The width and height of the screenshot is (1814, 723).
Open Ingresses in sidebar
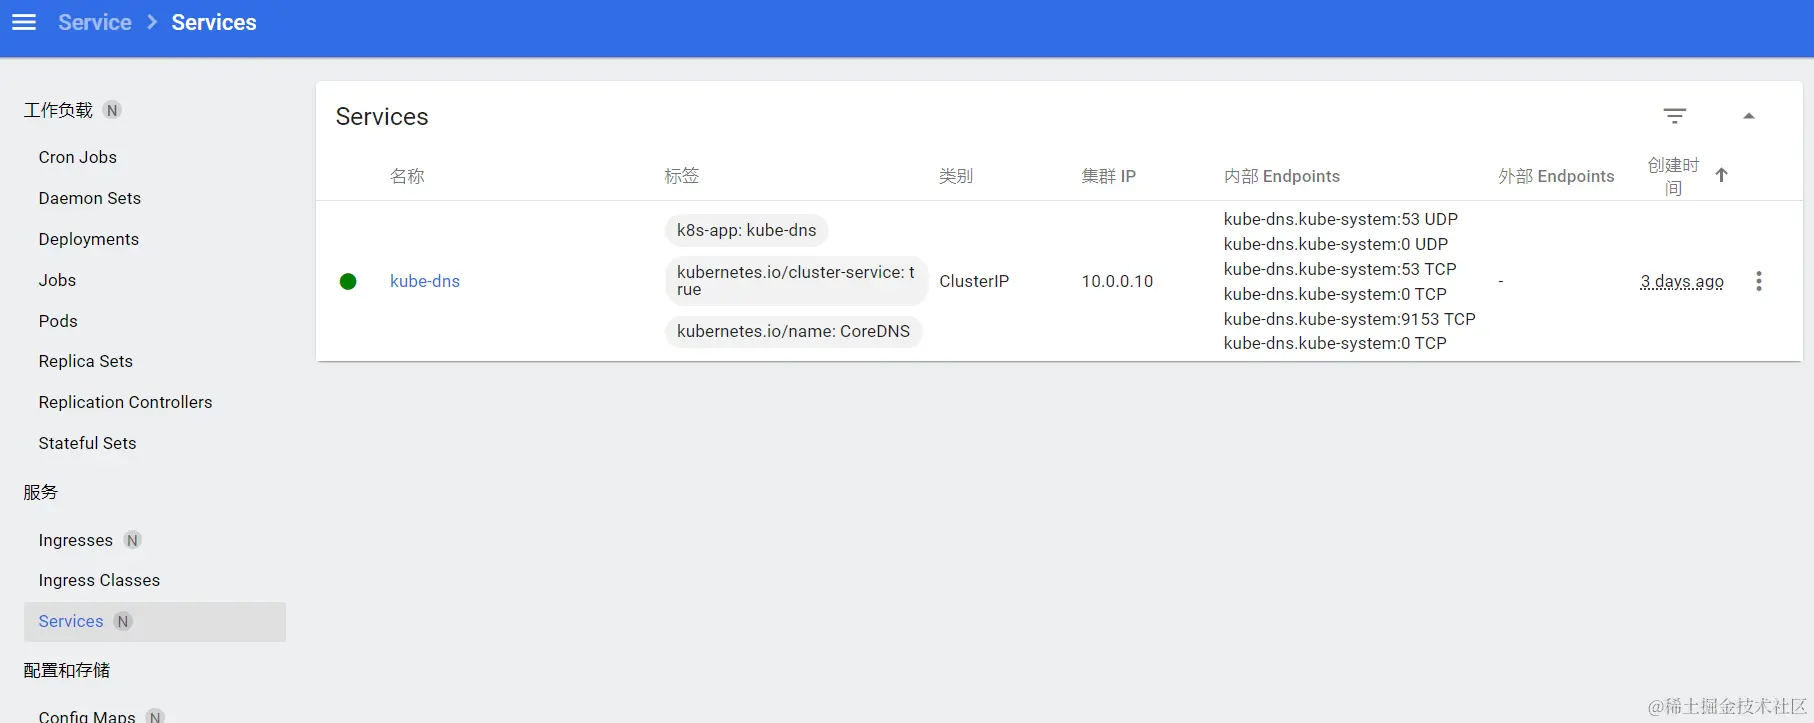[76, 540]
